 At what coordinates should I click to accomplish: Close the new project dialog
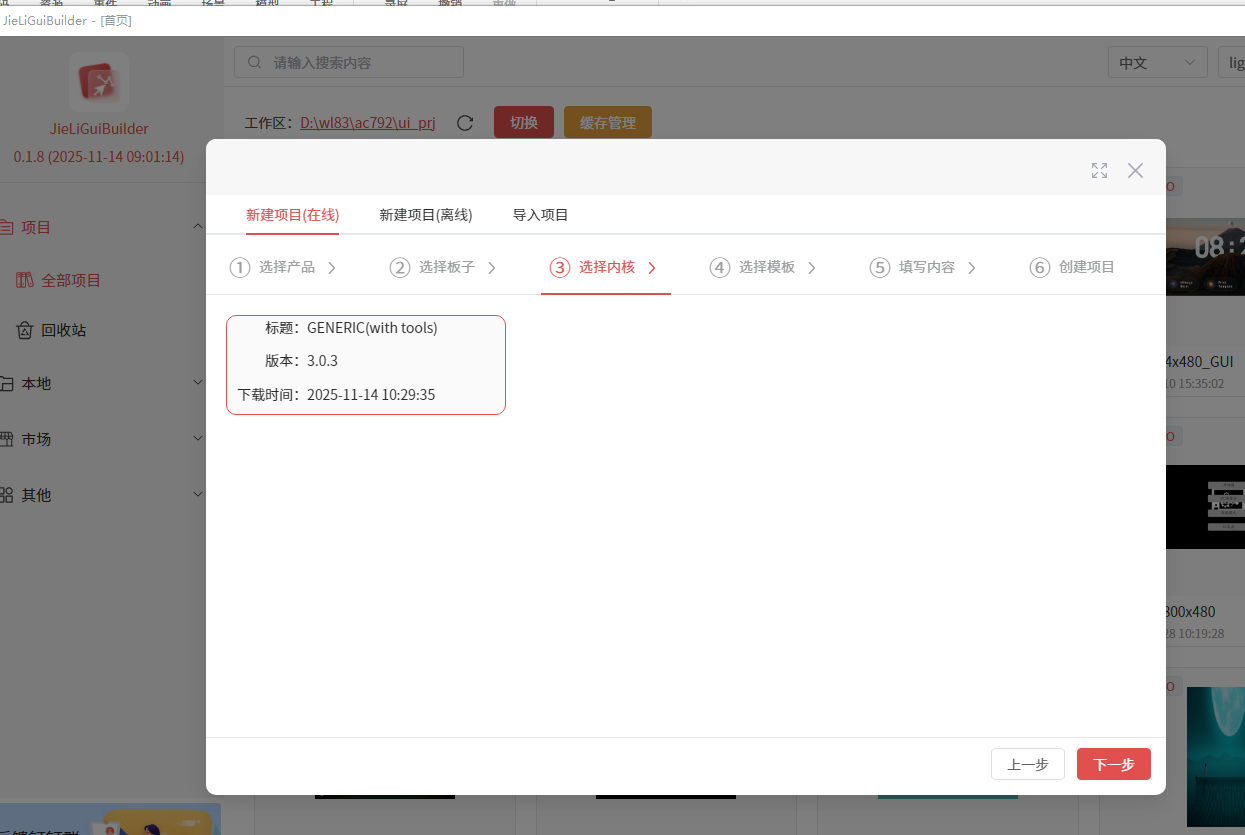coord(1135,170)
